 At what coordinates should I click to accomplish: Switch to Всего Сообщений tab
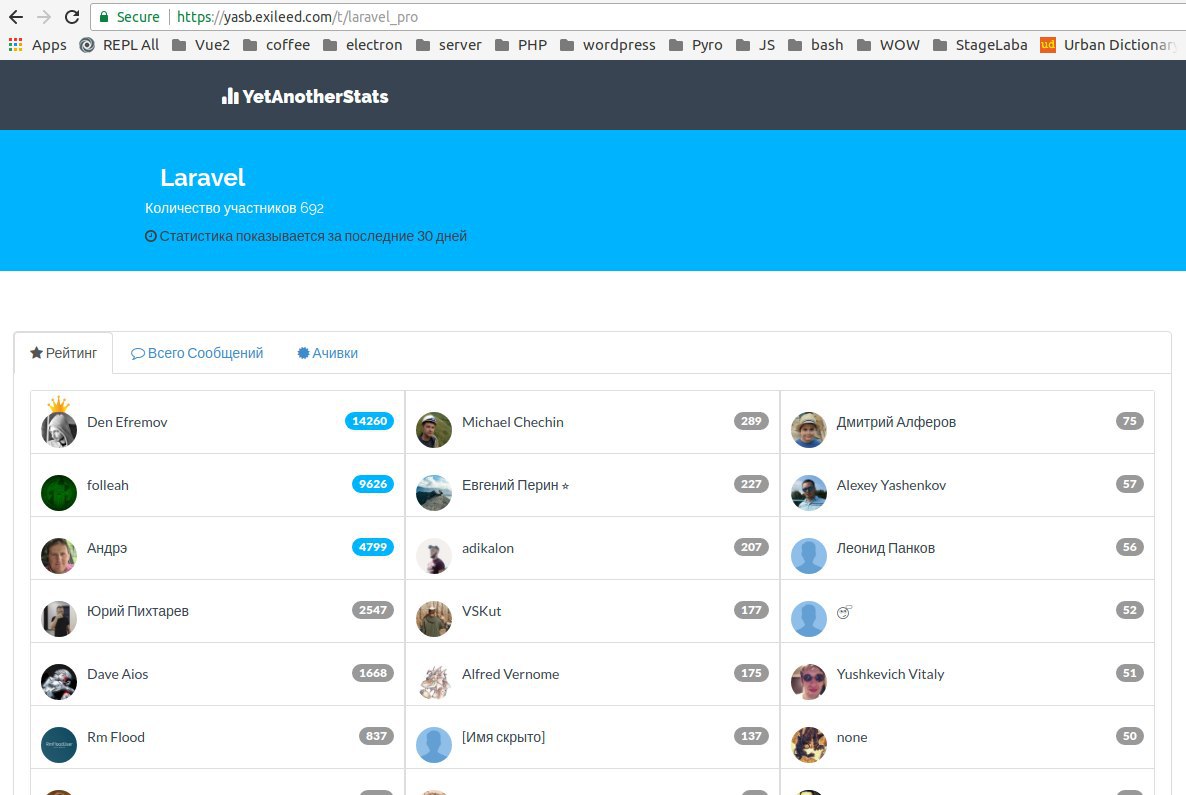(x=197, y=353)
